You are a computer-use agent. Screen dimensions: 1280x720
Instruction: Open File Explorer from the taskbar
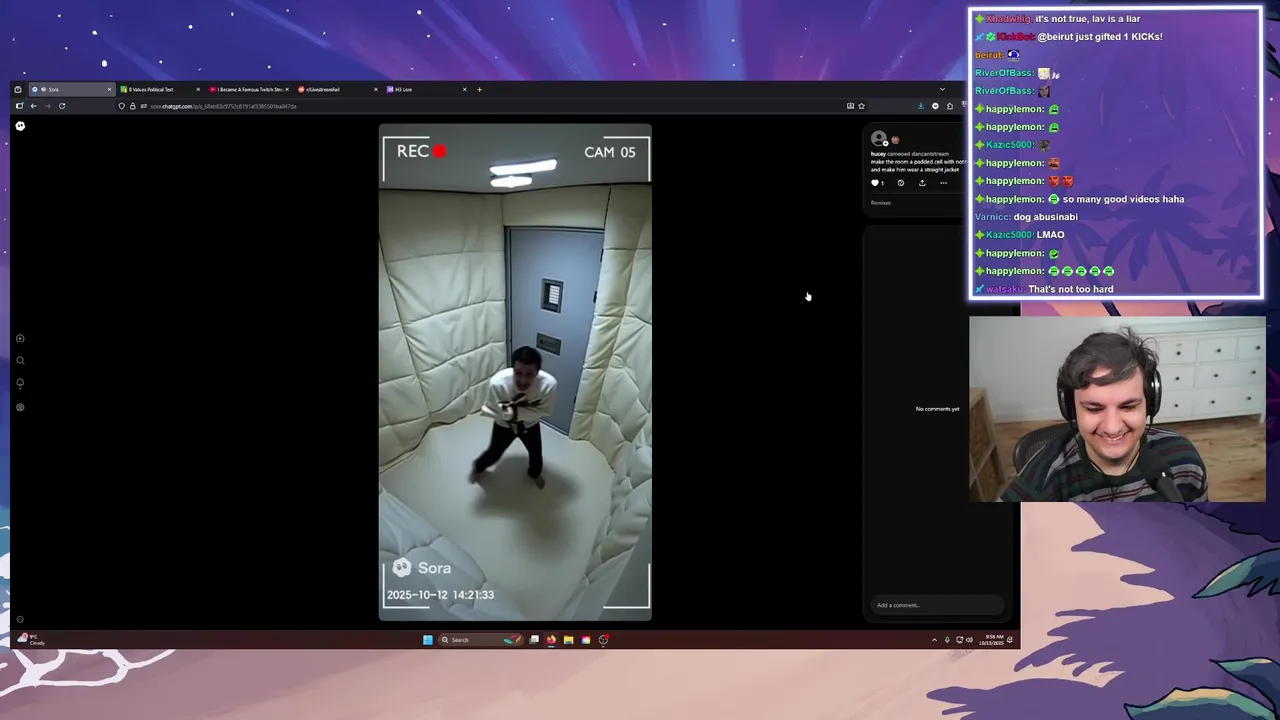click(568, 640)
